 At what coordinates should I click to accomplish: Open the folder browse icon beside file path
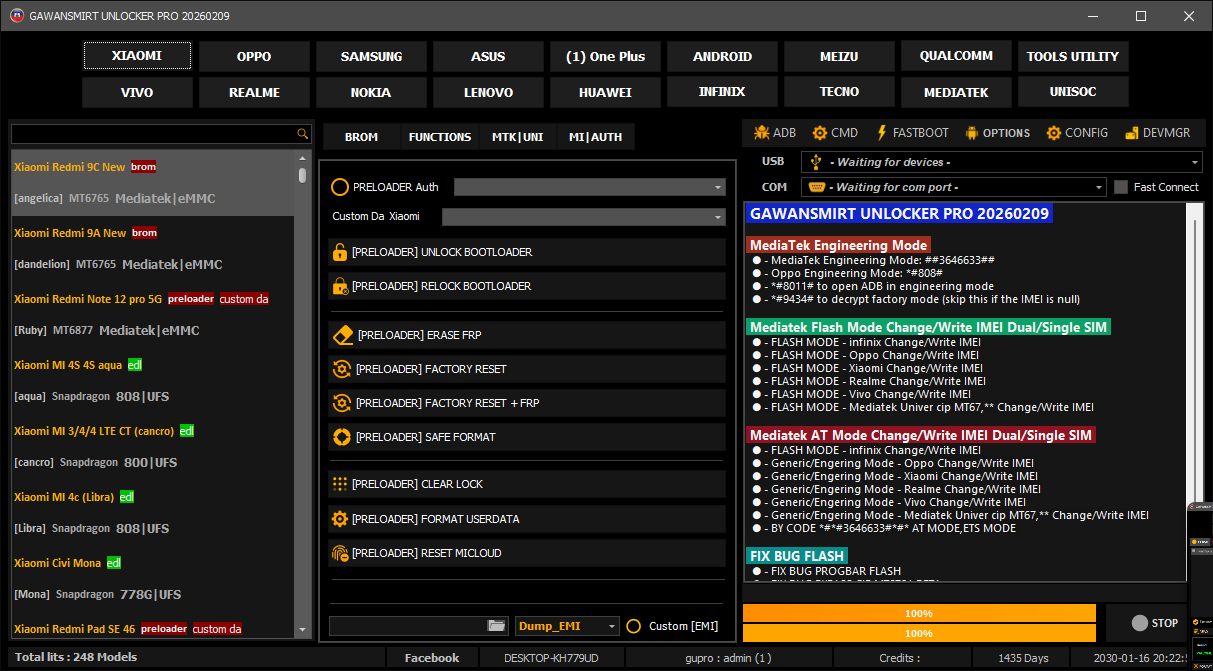pos(497,626)
